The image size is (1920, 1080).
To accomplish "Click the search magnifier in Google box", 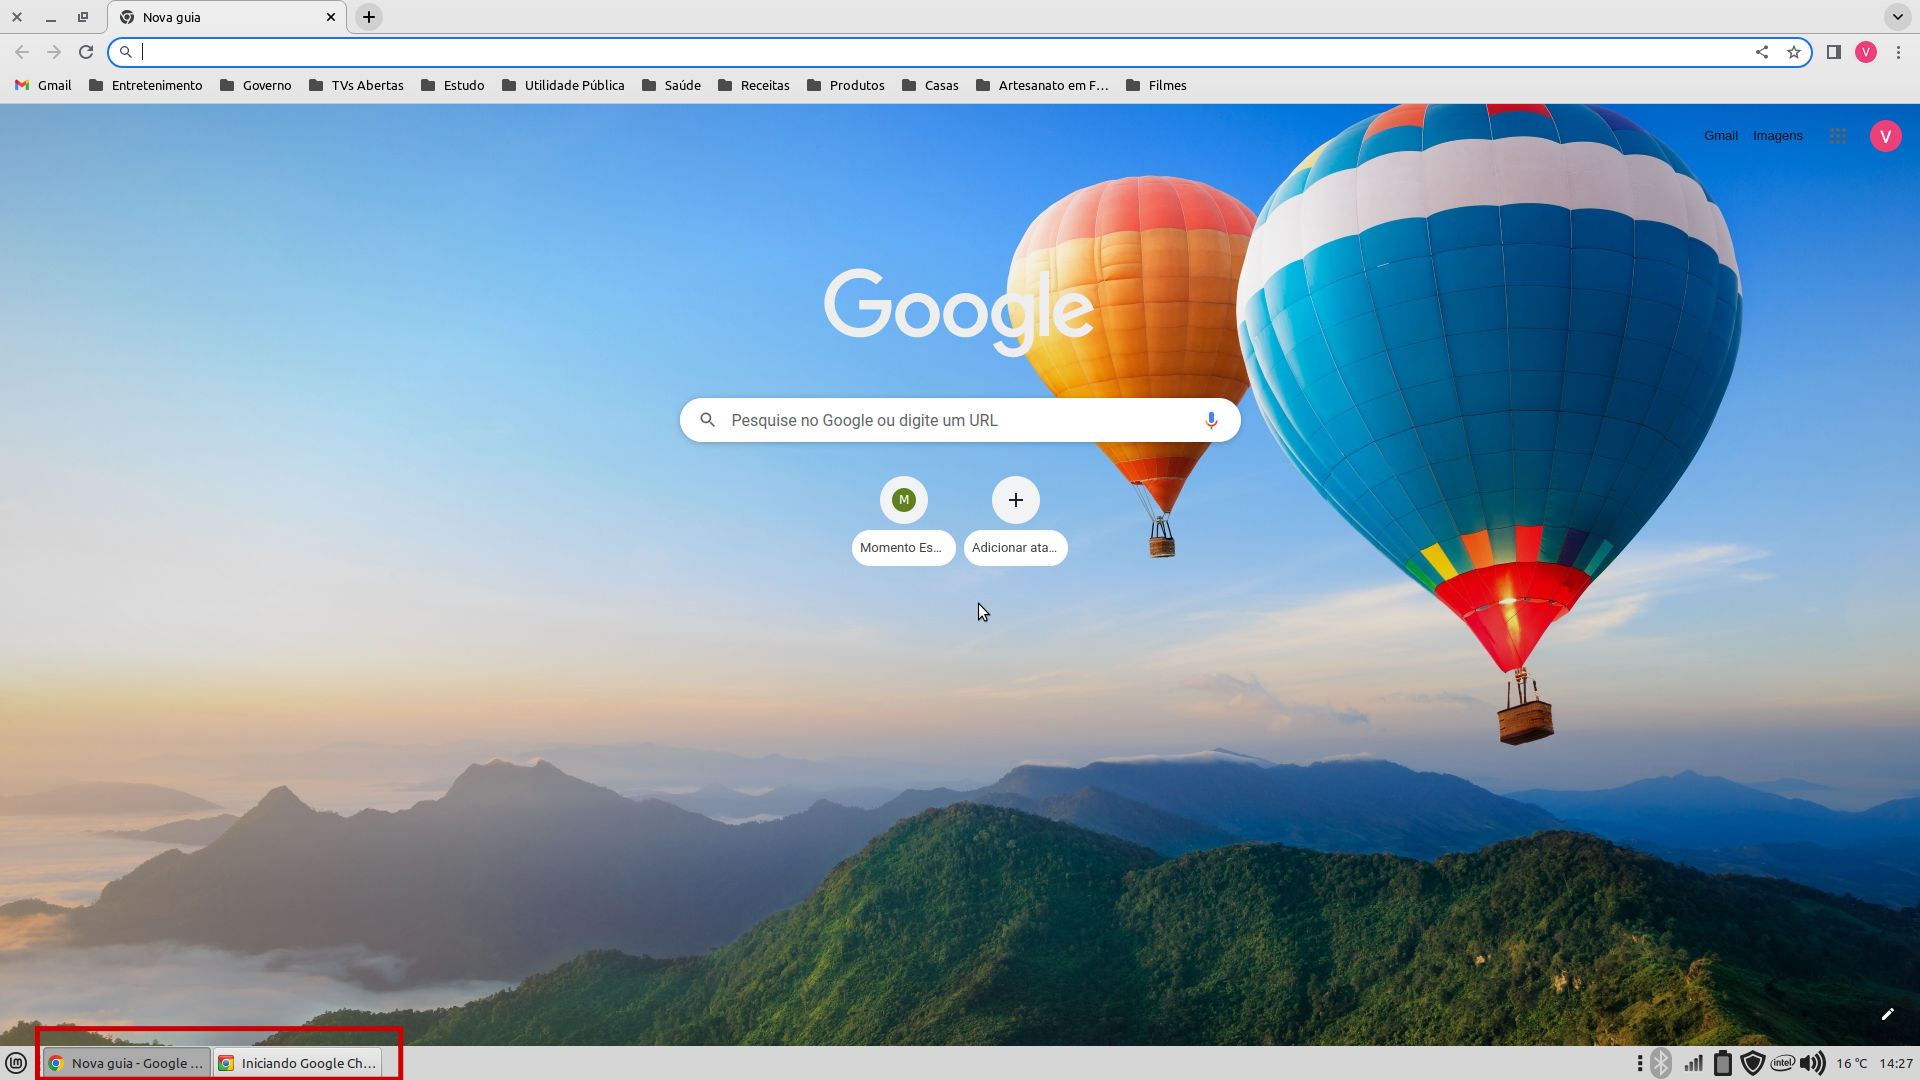I will point(707,420).
